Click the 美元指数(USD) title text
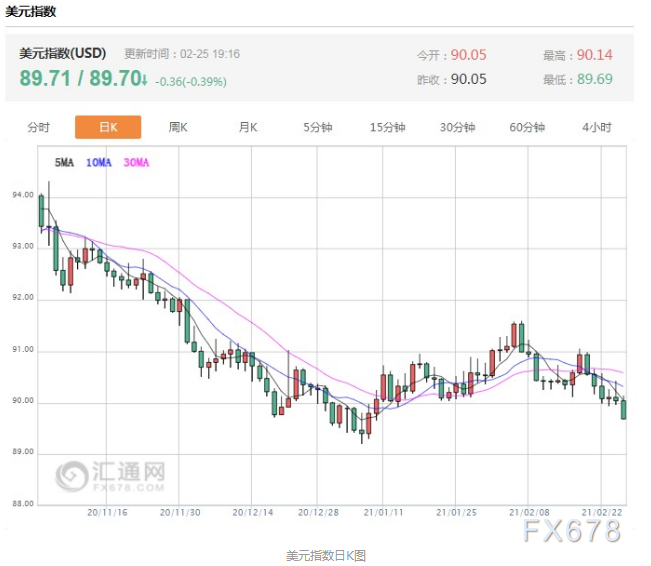The image size is (651, 566). [x=62, y=54]
